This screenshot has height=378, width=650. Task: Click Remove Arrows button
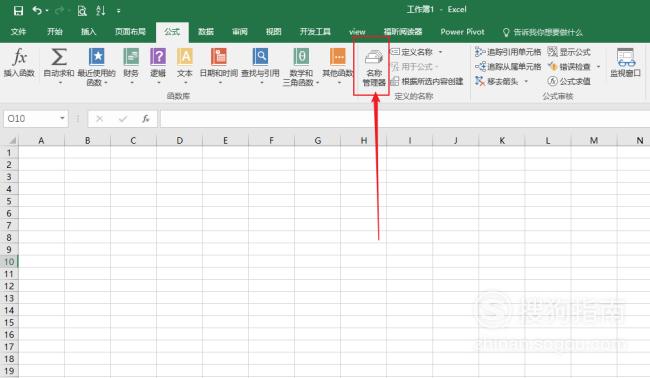pos(497,81)
